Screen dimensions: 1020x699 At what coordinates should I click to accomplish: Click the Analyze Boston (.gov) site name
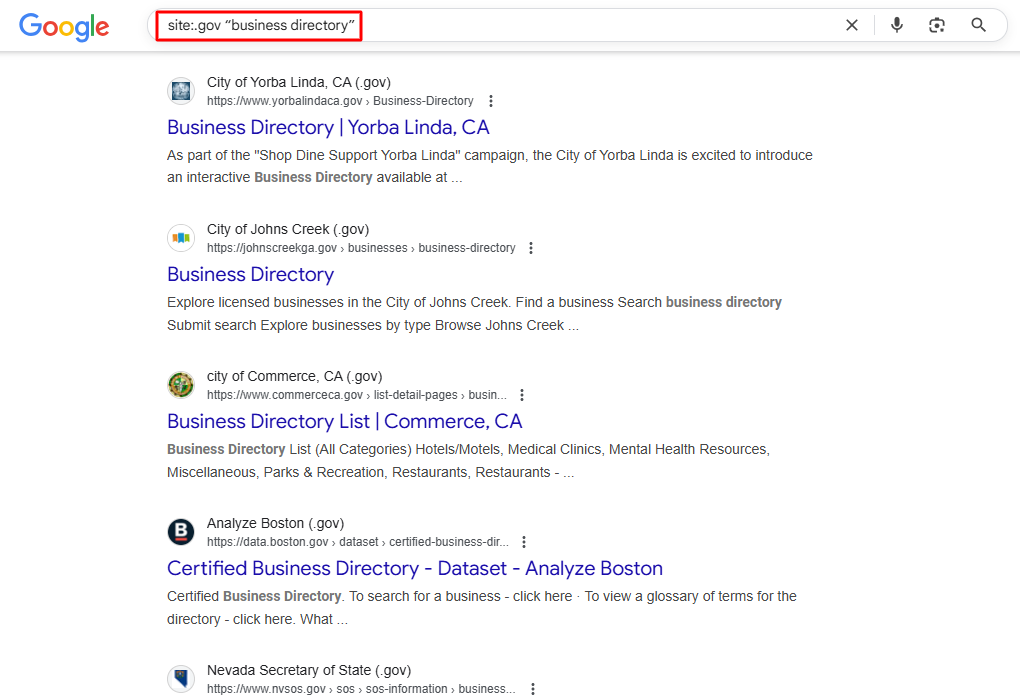click(x=275, y=523)
